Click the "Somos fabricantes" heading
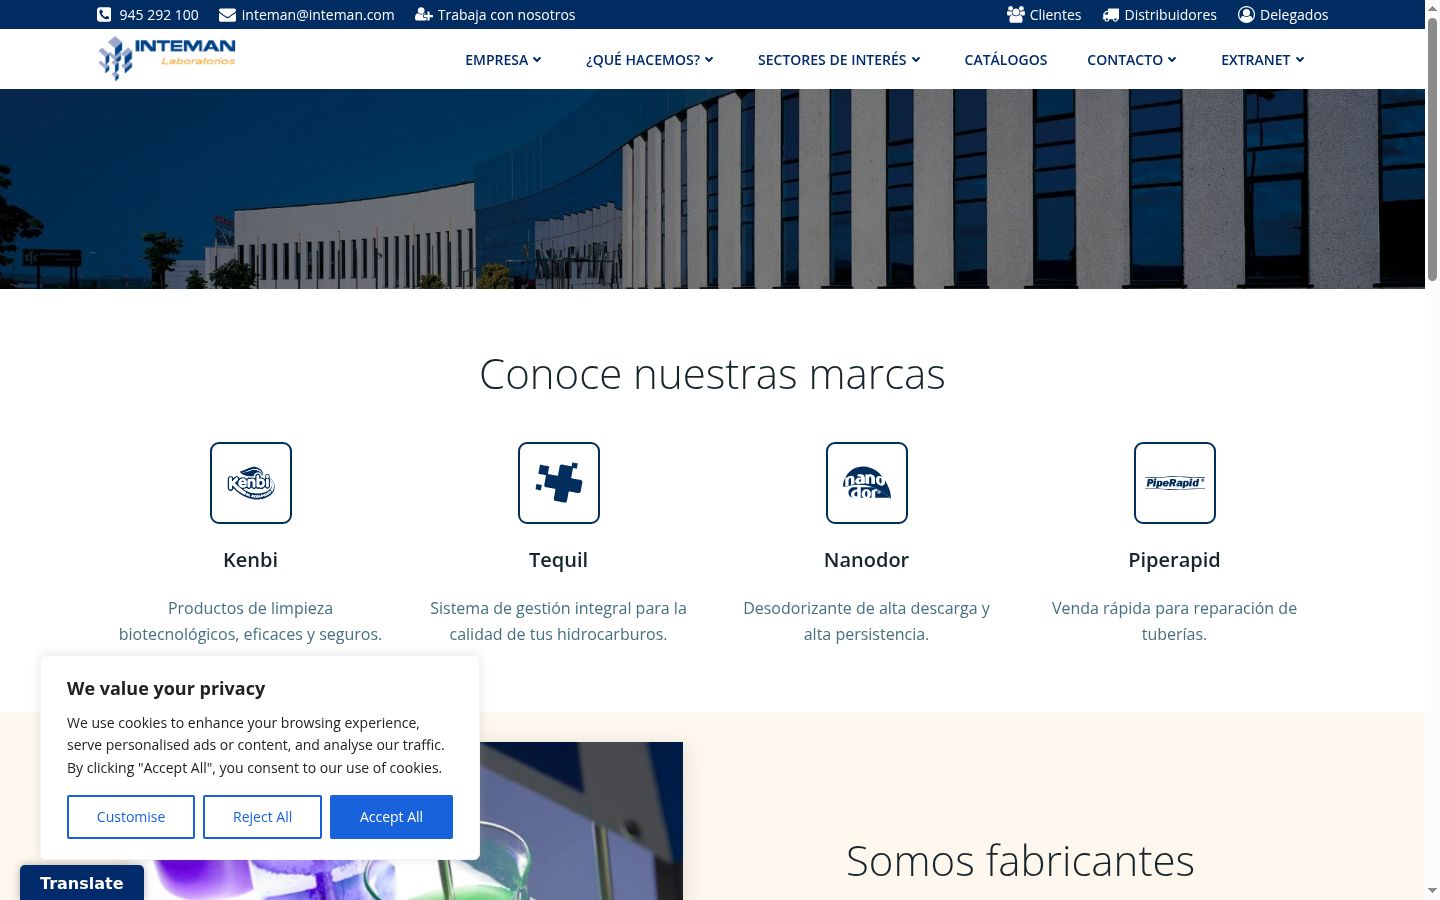Image resolution: width=1440 pixels, height=900 pixels. pos(1020,861)
